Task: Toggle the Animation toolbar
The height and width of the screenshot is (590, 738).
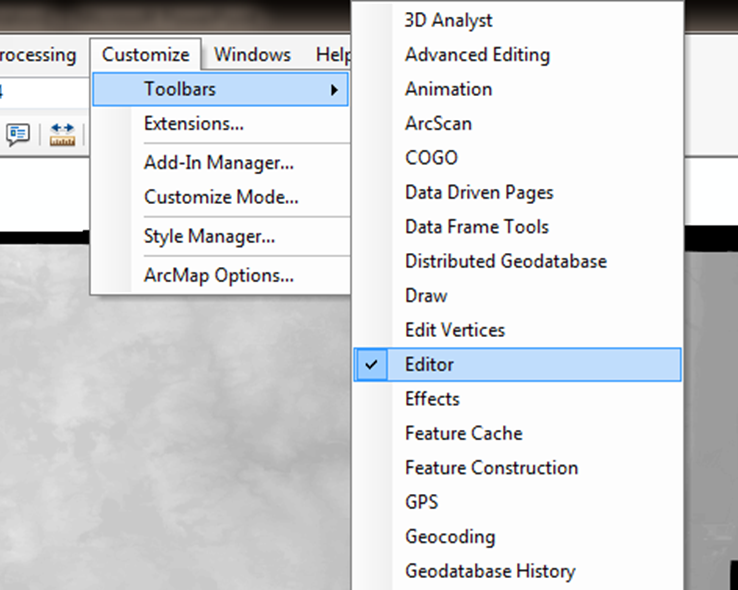Action: pyautogui.click(x=517, y=89)
